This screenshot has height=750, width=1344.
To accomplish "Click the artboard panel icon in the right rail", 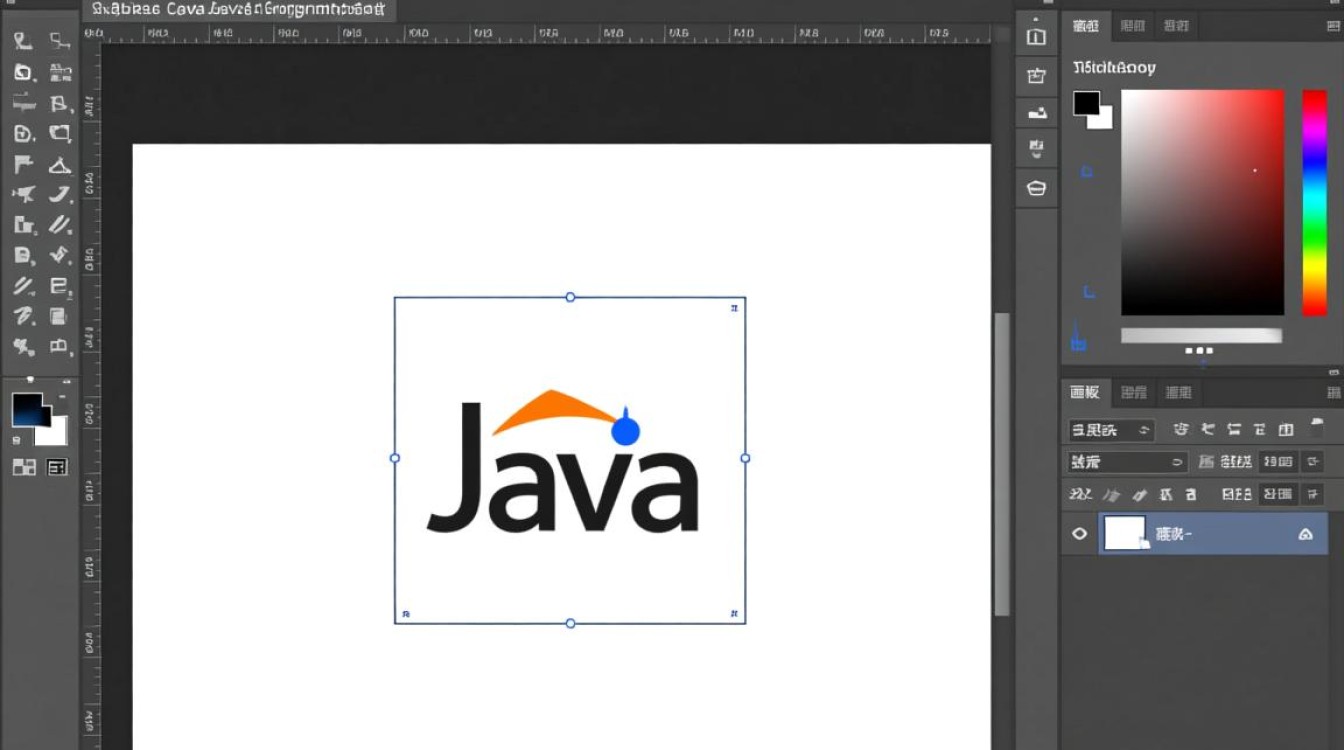I will pos(1035,35).
